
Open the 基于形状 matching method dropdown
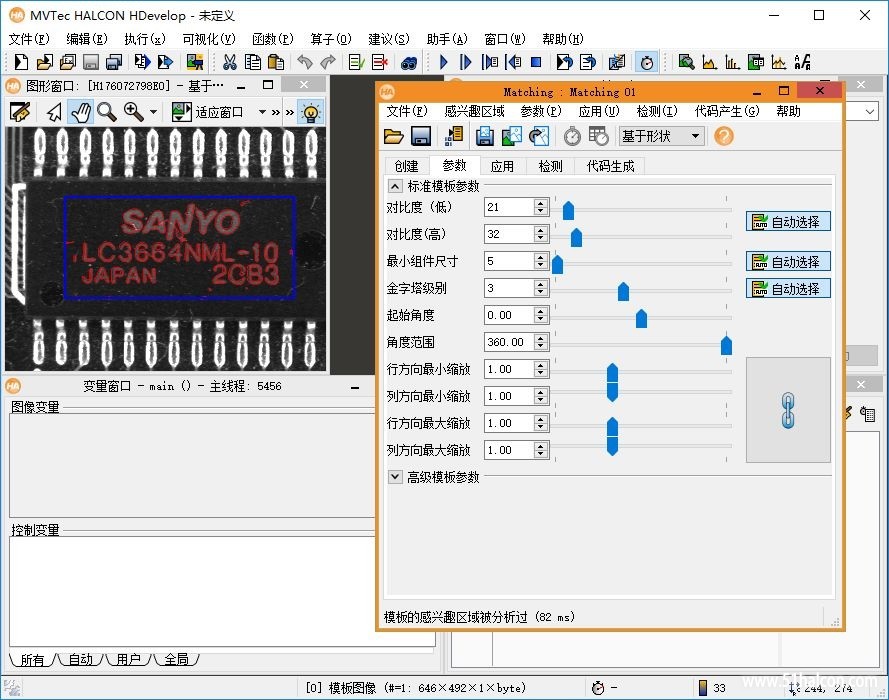tap(661, 136)
